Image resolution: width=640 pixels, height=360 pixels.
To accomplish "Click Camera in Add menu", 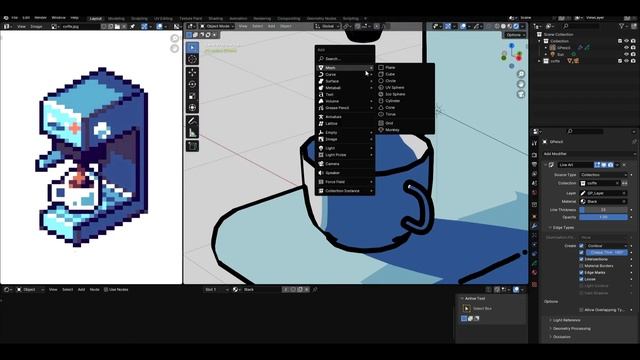I will 345,164.
